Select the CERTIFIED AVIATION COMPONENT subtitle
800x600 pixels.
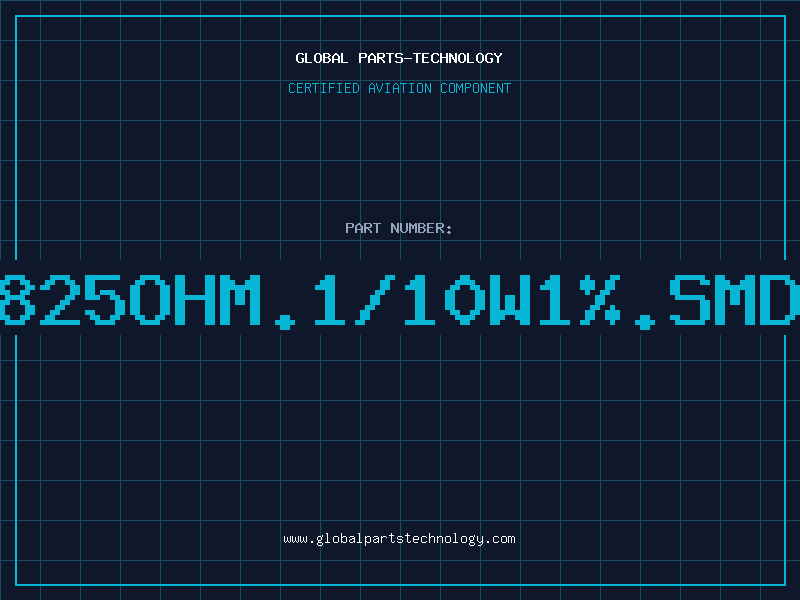click(x=399, y=88)
